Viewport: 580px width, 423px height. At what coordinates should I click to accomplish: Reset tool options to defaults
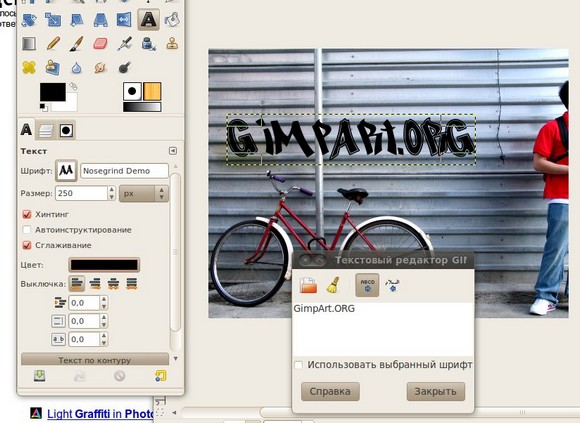(x=161, y=376)
